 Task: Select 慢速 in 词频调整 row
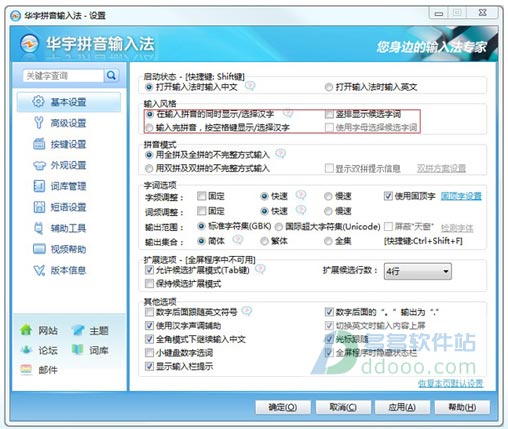pyautogui.click(x=328, y=211)
